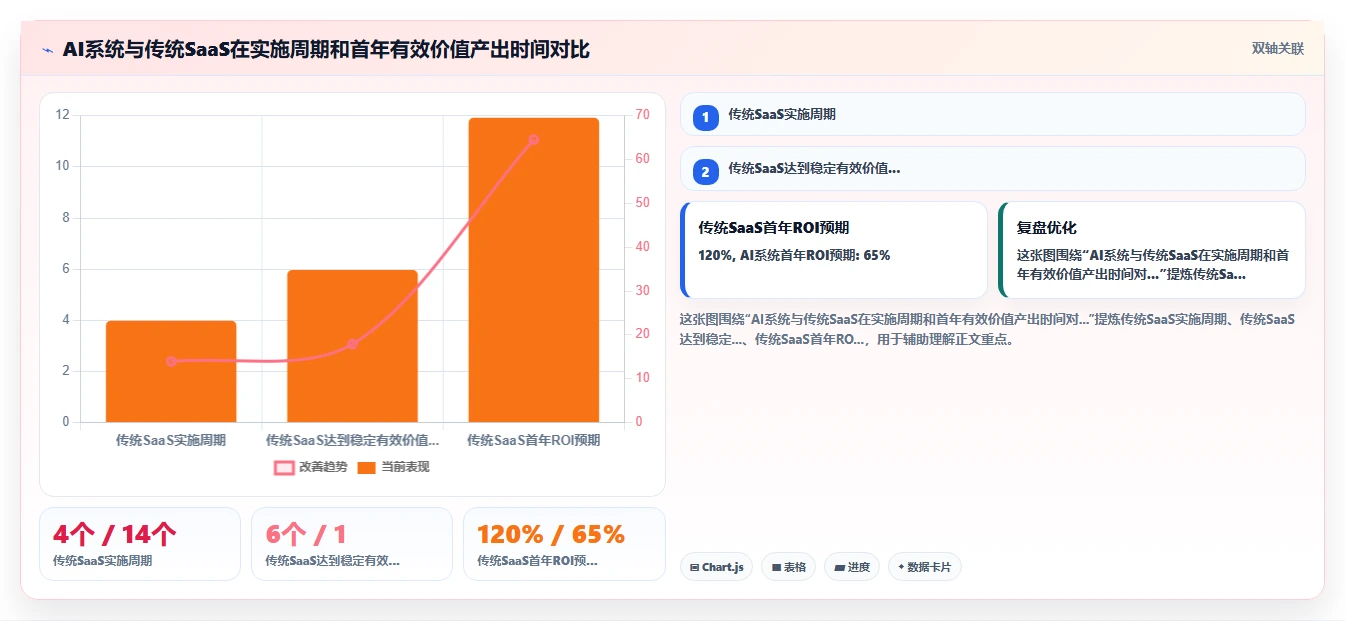Select the 进度 tag
The height and width of the screenshot is (621, 1345).
[852, 567]
